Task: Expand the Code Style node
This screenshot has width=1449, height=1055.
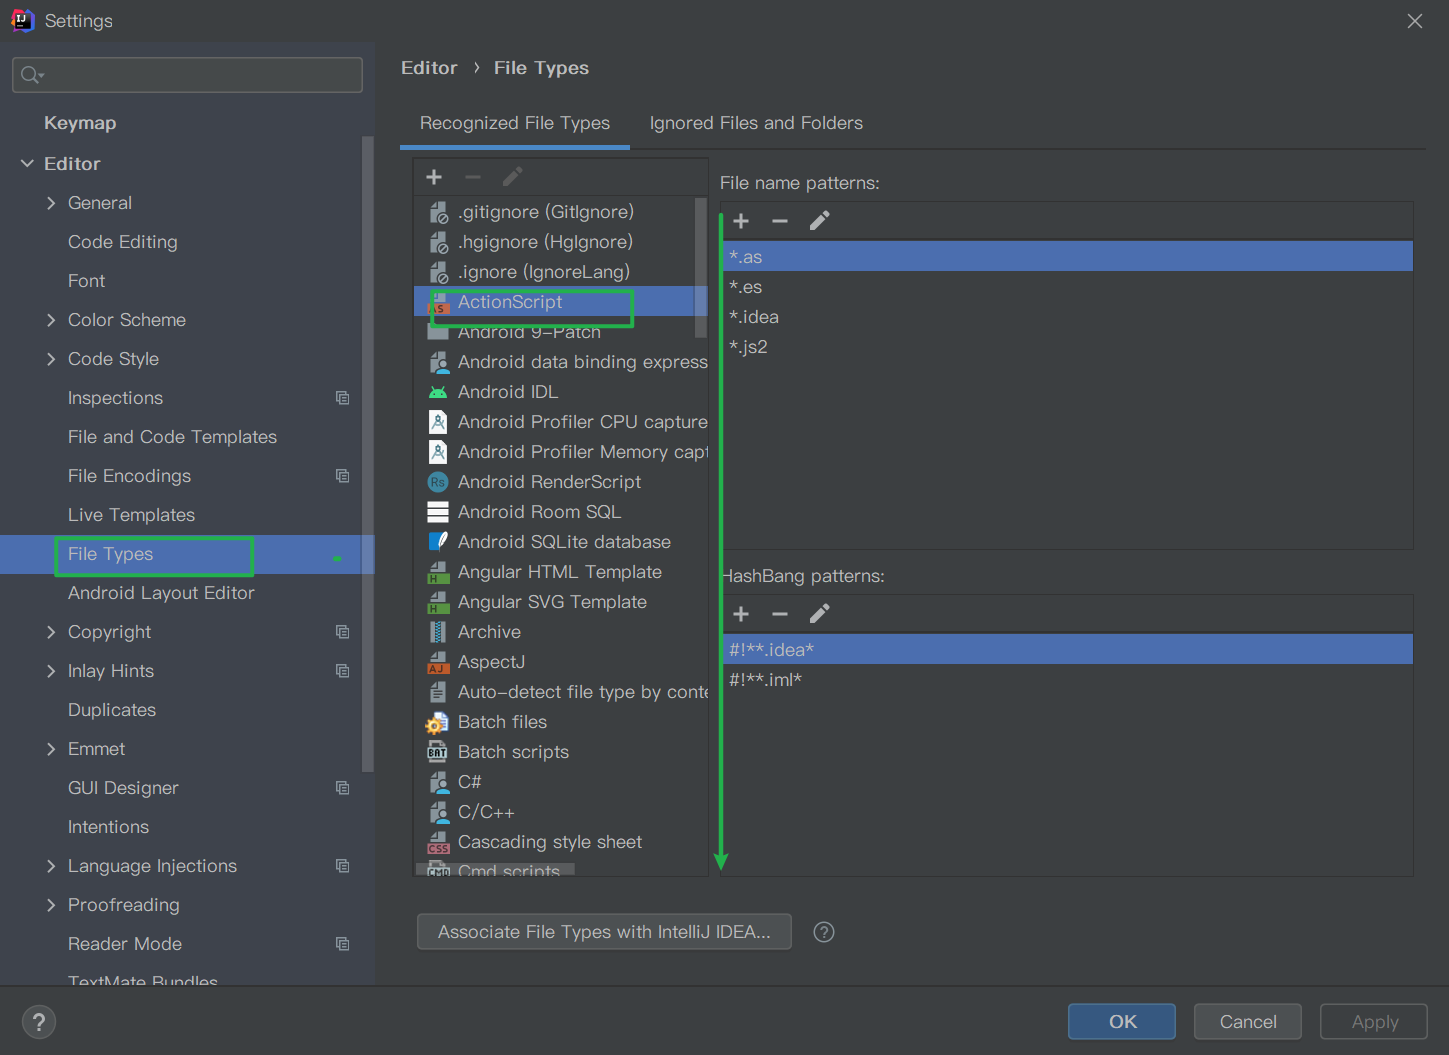Action: [x=51, y=359]
